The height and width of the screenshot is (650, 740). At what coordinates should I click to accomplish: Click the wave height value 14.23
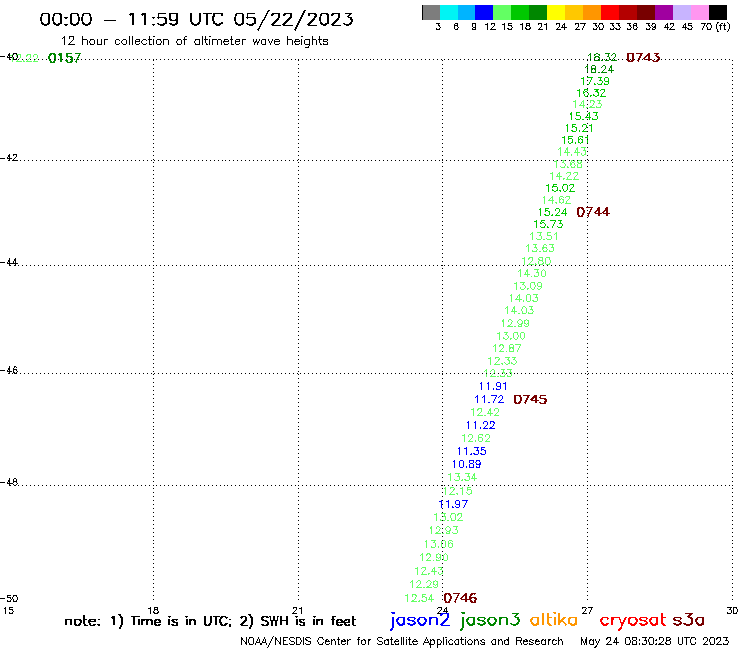pyautogui.click(x=587, y=104)
